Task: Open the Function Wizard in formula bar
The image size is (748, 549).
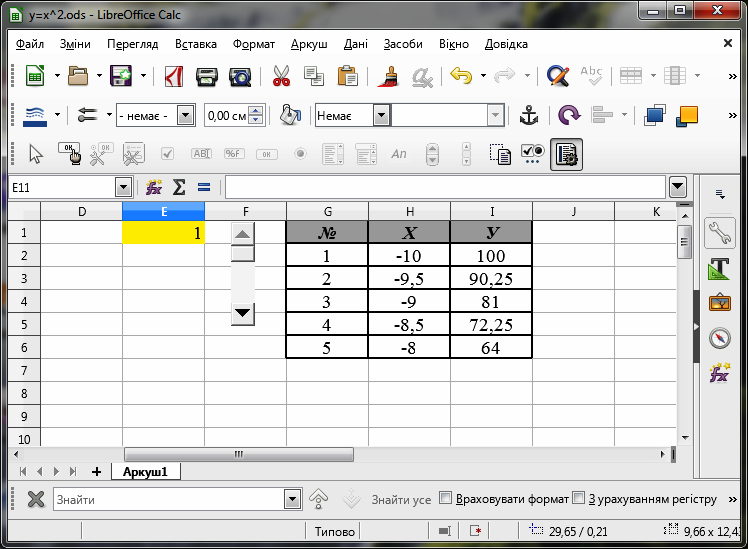Action: pyautogui.click(x=154, y=187)
